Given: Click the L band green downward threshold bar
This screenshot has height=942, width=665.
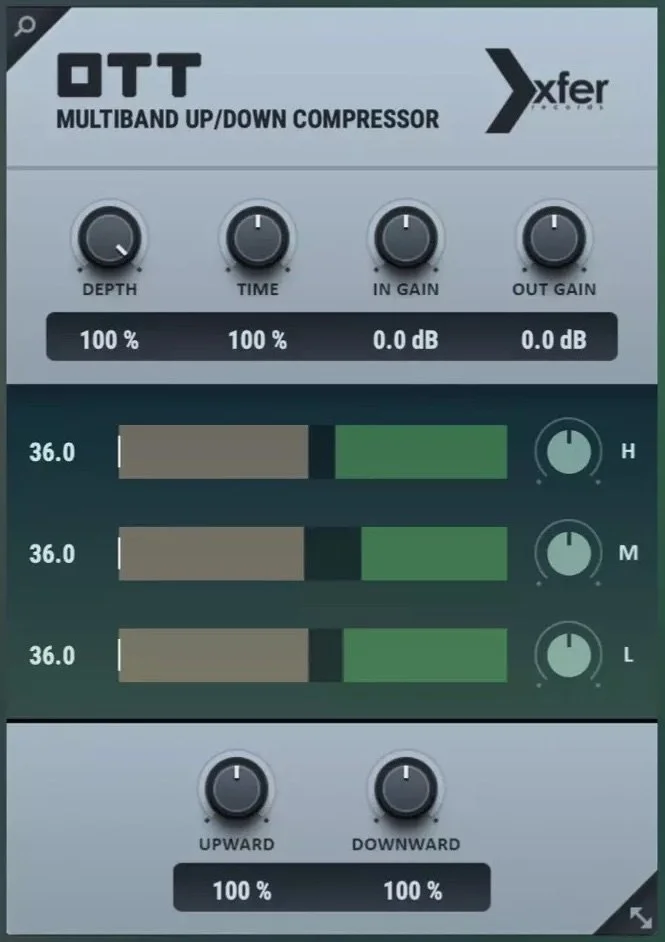Looking at the screenshot, I should click(x=425, y=655).
